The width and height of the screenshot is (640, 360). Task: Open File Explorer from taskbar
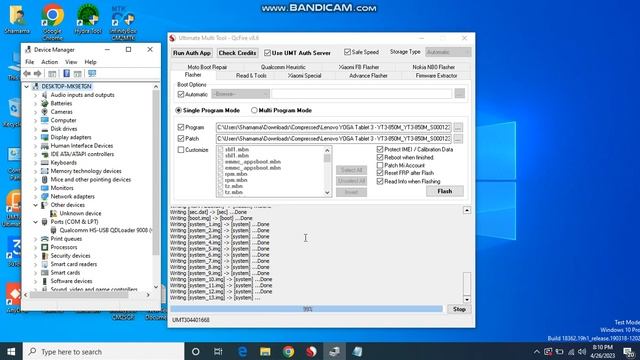tap(265, 351)
